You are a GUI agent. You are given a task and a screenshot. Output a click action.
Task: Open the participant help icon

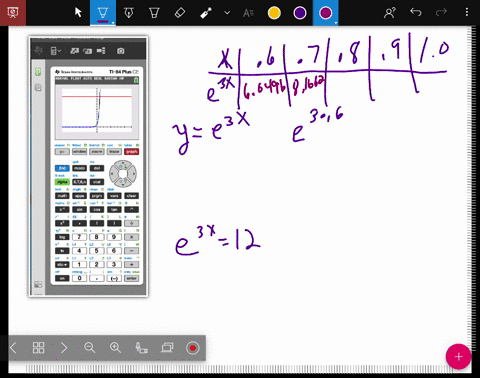click(x=390, y=13)
